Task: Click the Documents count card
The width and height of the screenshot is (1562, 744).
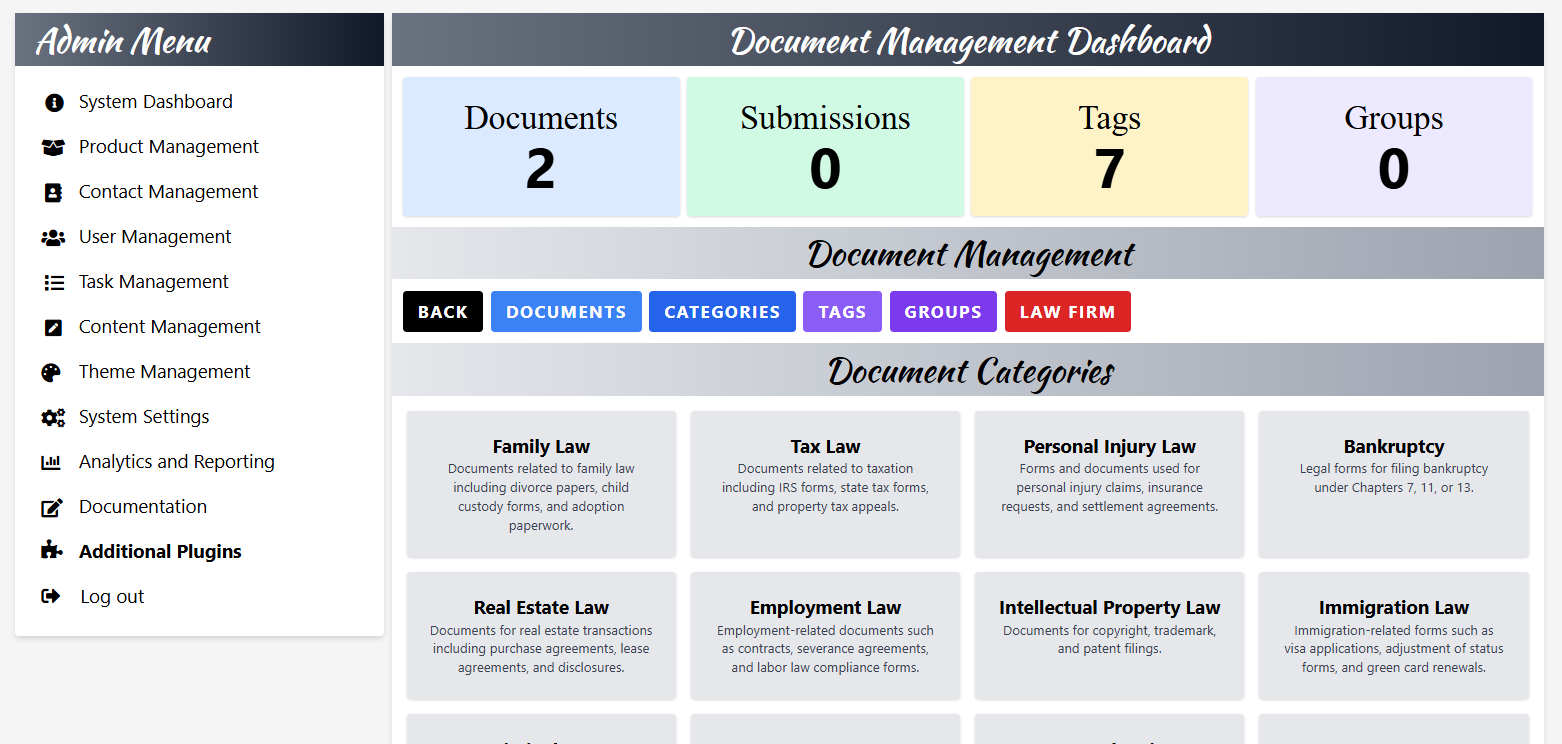Action: [541, 147]
